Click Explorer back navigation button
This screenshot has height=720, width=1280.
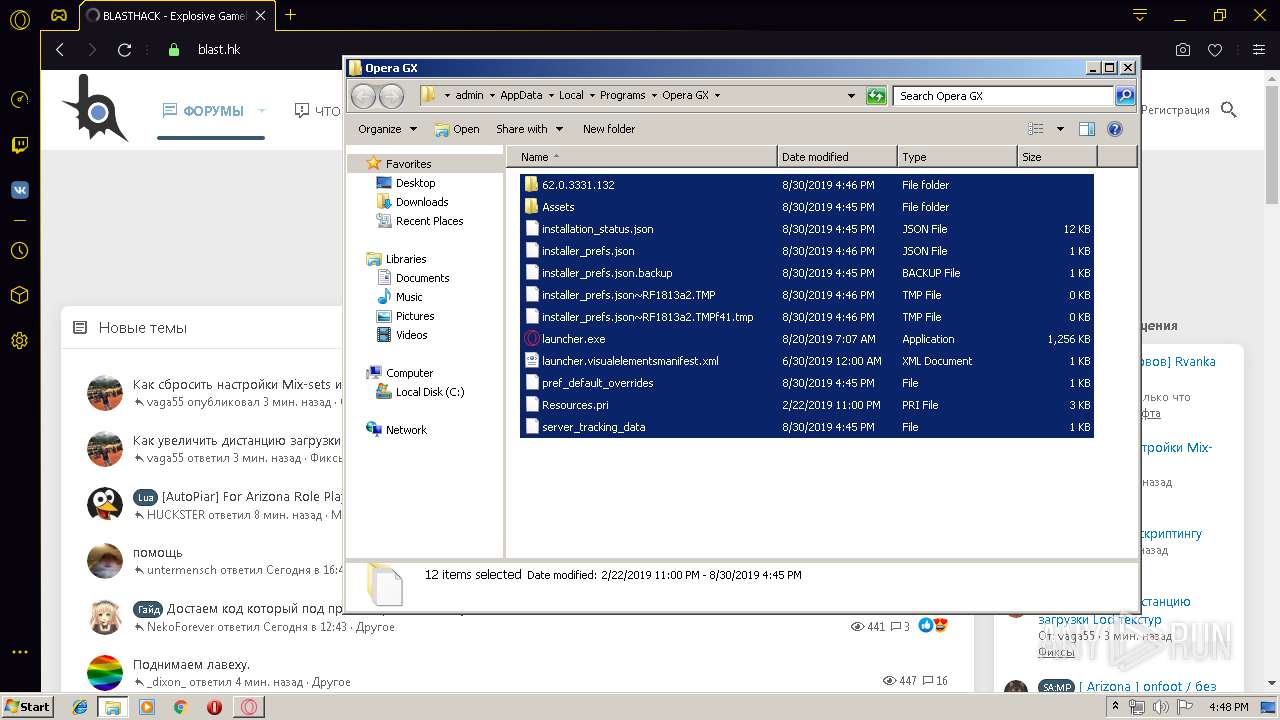point(364,96)
